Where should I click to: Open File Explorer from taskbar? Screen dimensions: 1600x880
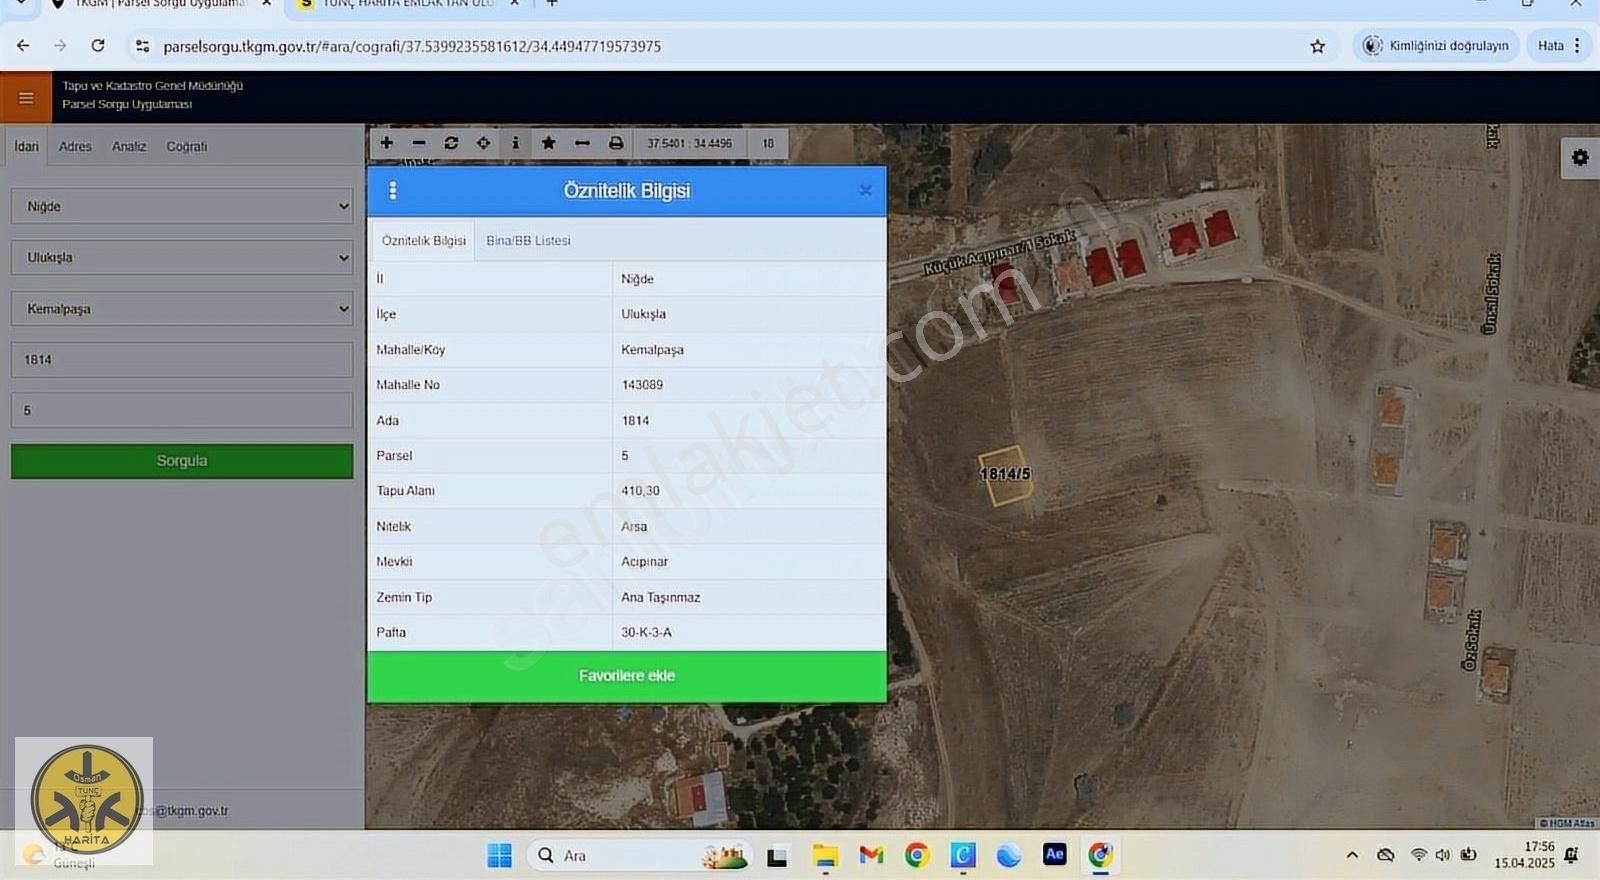click(825, 855)
